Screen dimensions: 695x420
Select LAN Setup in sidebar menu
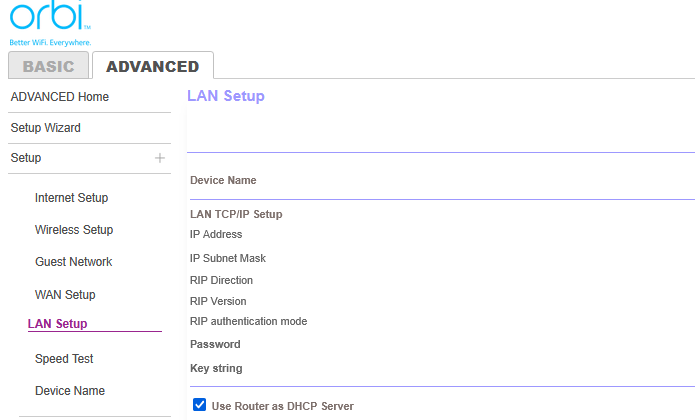57,324
